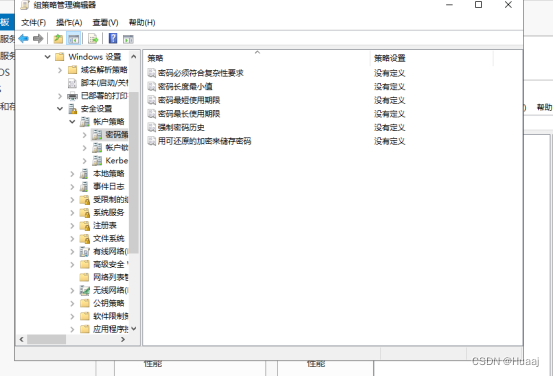The image size is (554, 376).
Task: Click the Export list toolbar icon
Action: 93,39
